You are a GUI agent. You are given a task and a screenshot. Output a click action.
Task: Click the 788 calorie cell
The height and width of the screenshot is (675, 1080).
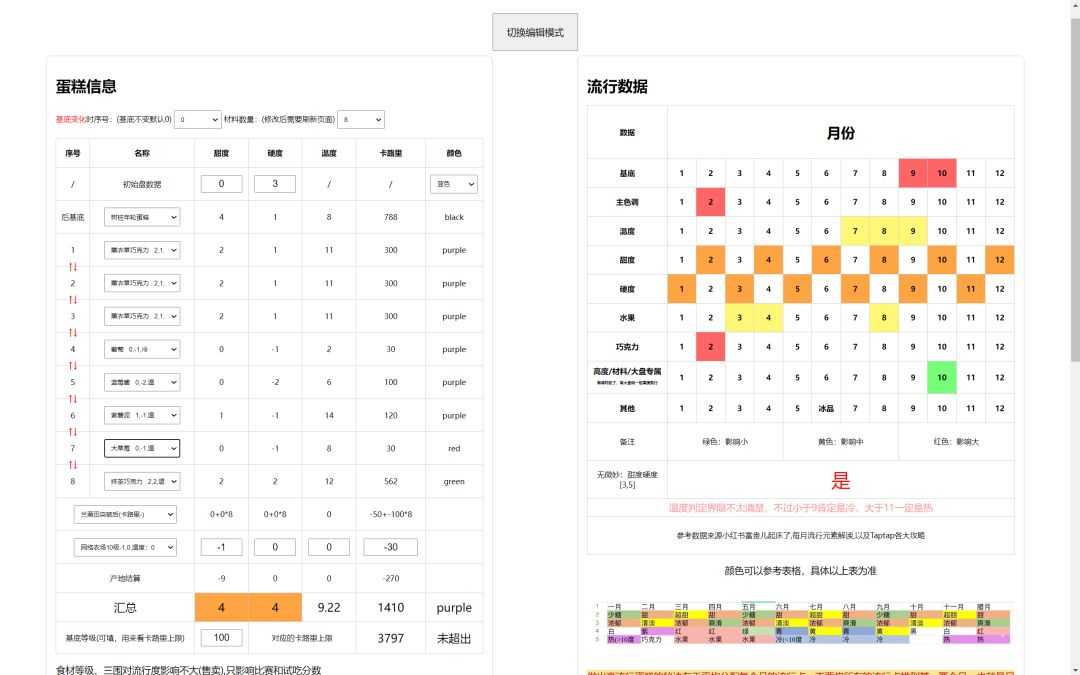click(x=391, y=217)
